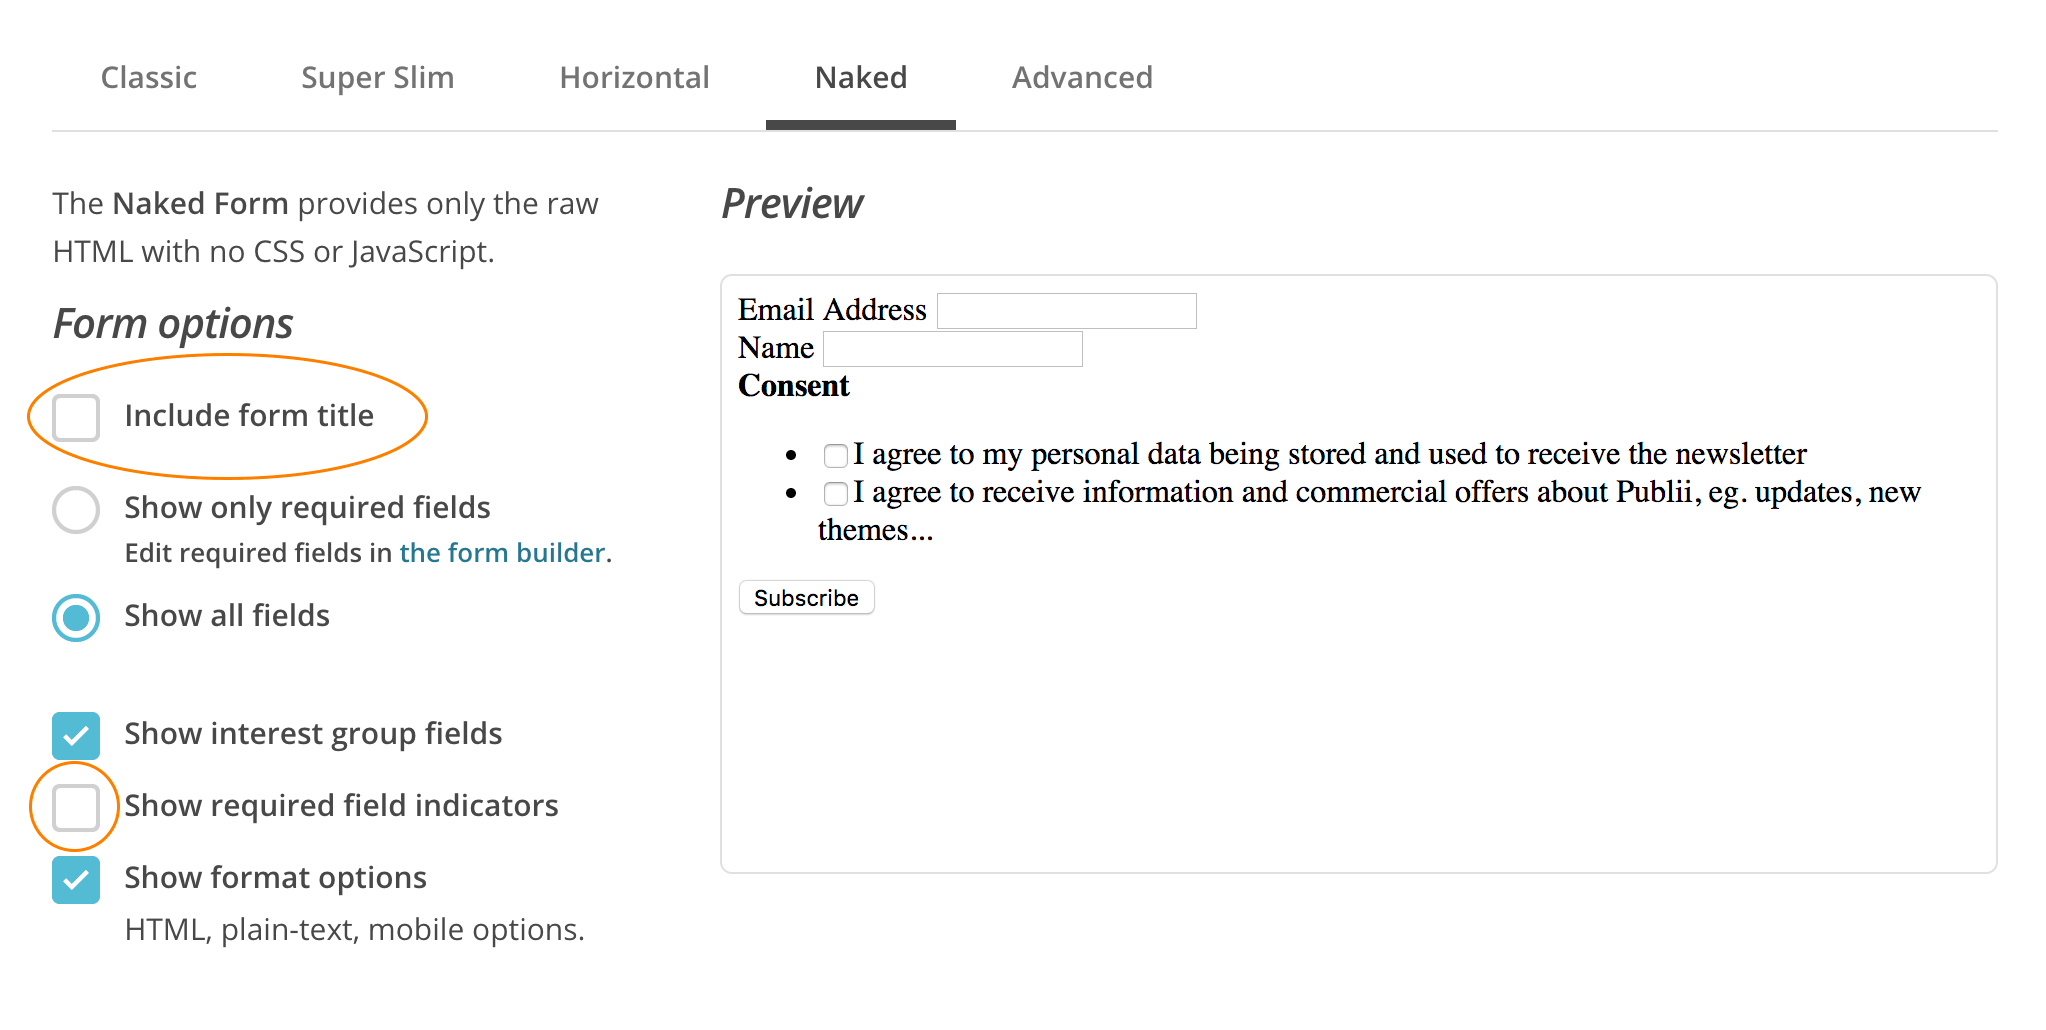Click the Include form title label
Viewport: 2046px width, 1030px height.
249,416
